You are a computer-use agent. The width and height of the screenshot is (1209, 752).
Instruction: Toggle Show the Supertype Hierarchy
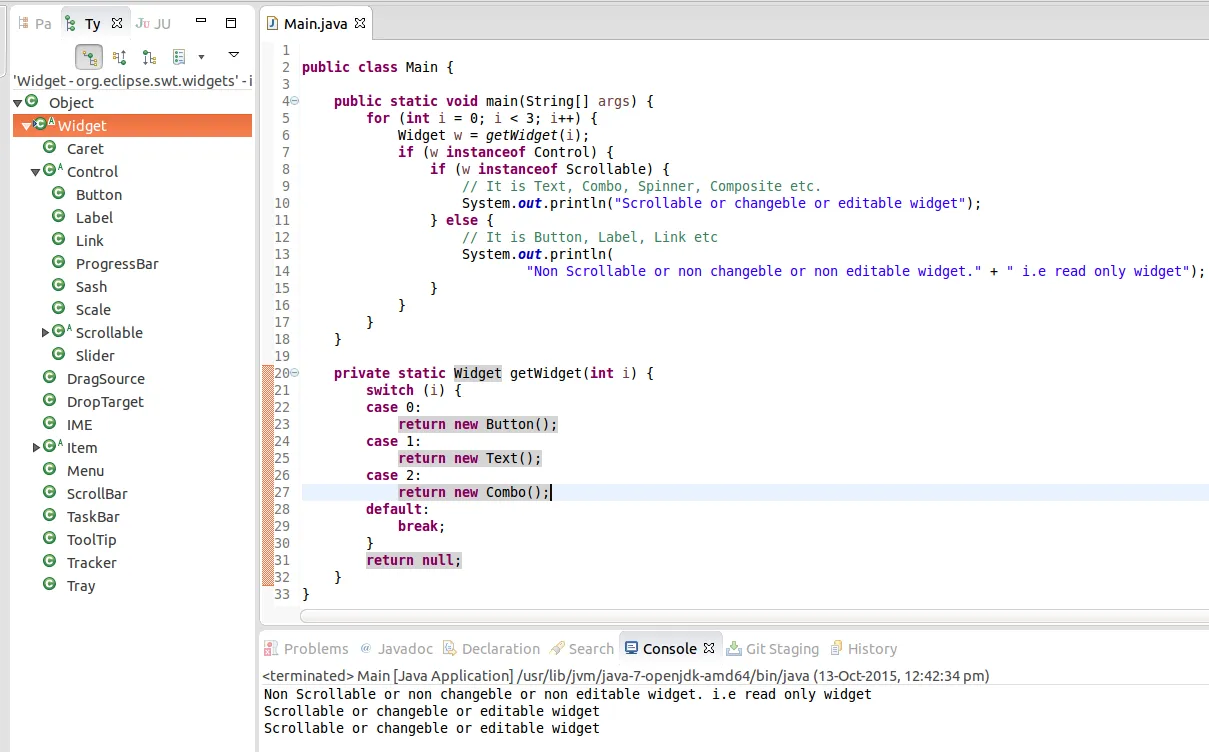tap(119, 57)
